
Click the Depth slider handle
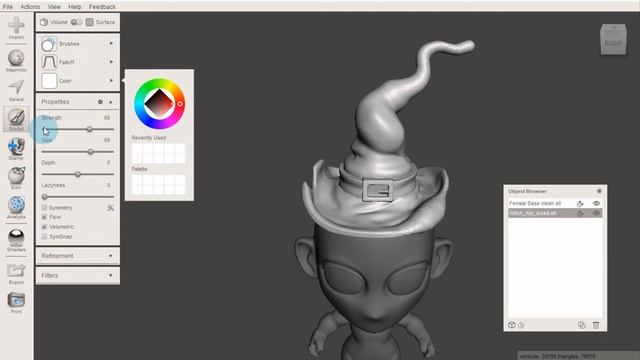click(78, 174)
